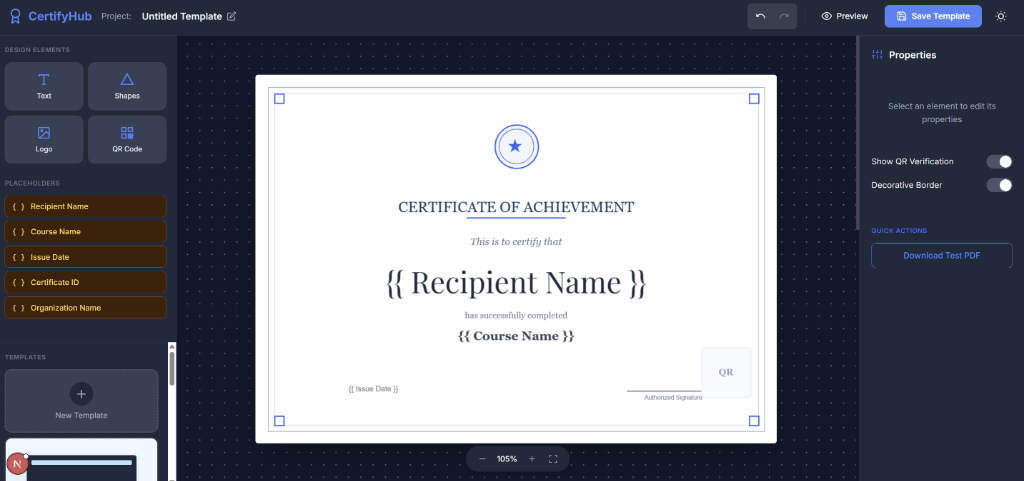Click the undo arrow
Image resolution: width=1024 pixels, height=481 pixels.
760,16
